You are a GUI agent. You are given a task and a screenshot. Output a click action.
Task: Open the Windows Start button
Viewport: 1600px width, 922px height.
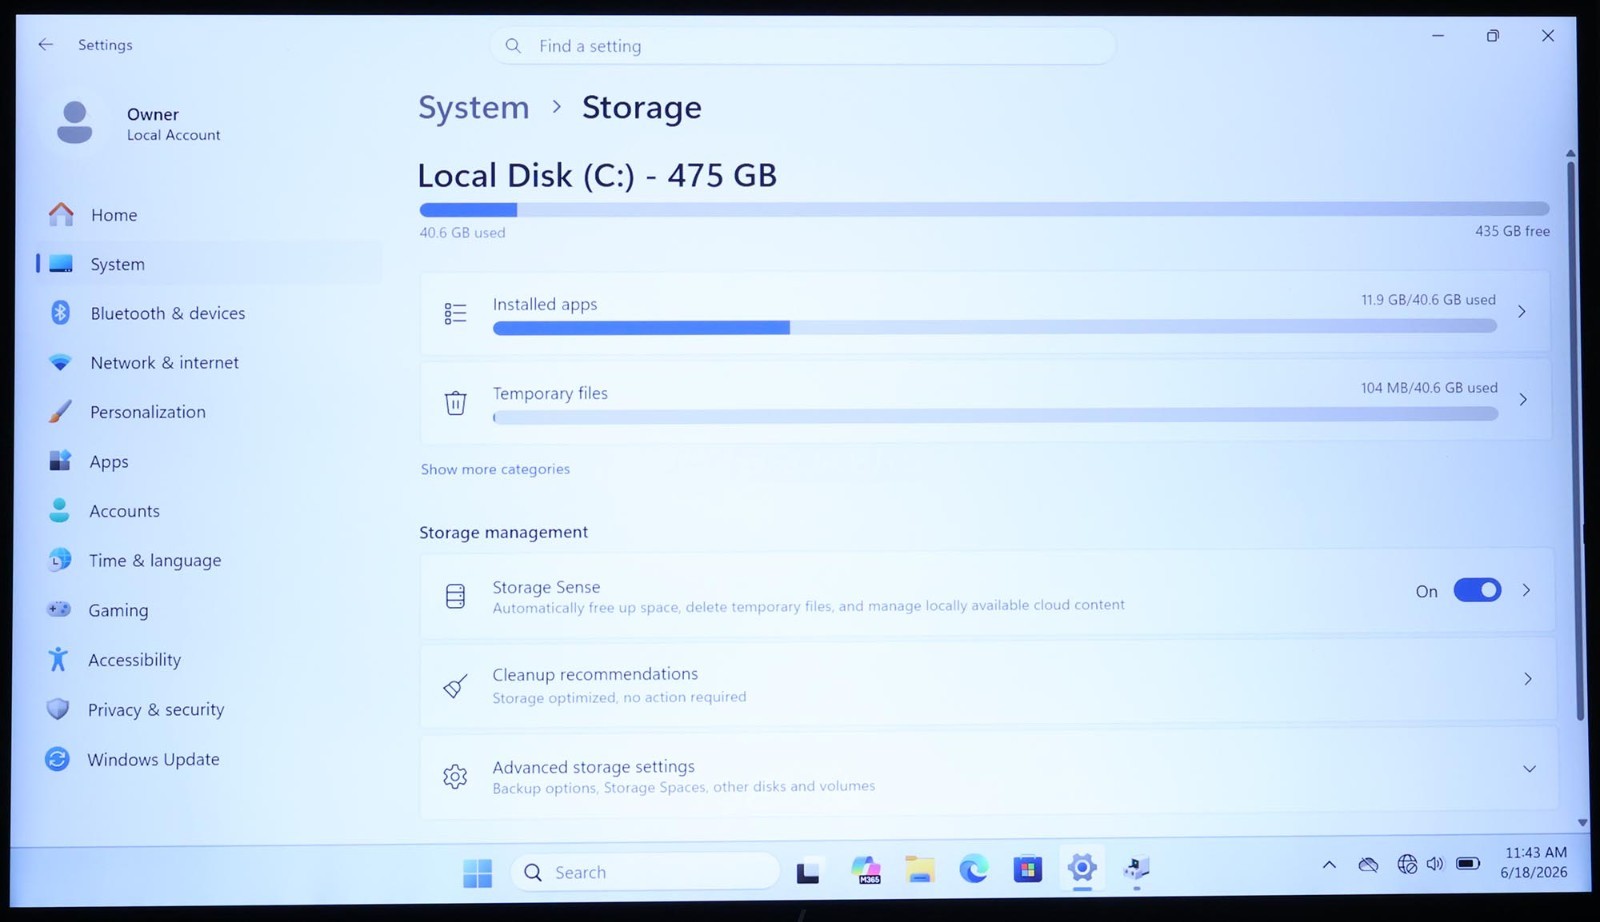pyautogui.click(x=477, y=873)
